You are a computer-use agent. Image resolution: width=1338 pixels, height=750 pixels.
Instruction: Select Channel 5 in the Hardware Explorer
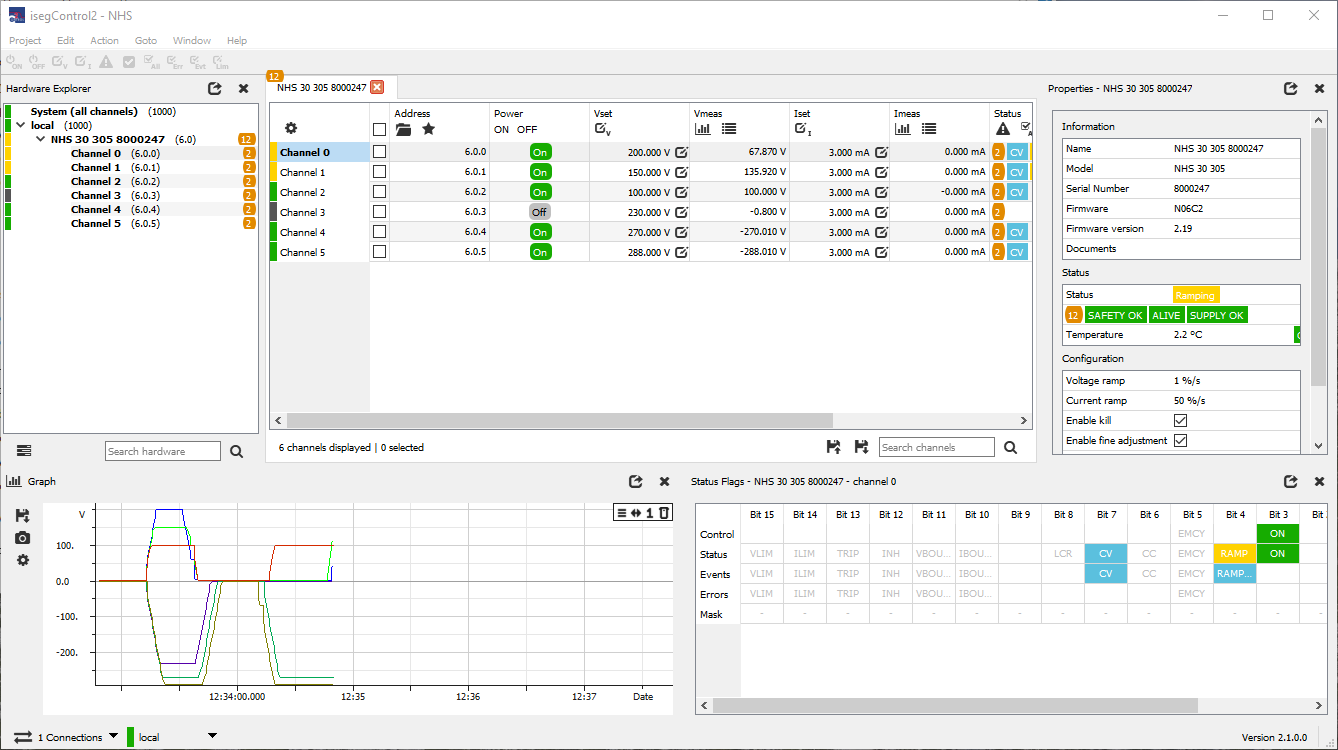coord(95,223)
